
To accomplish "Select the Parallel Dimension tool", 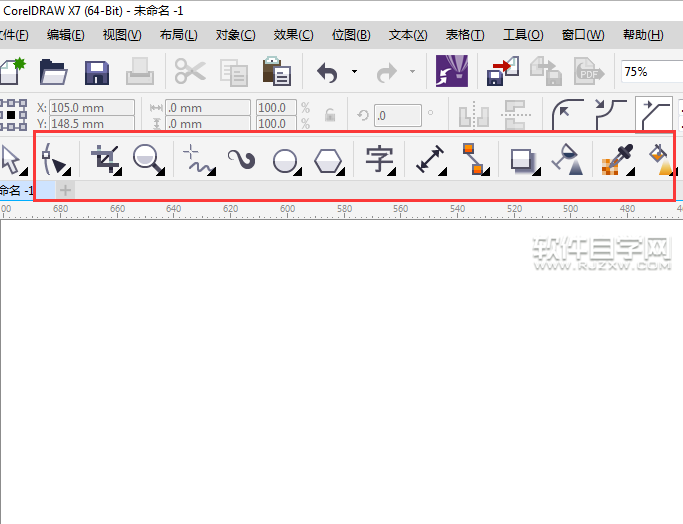I will click(x=430, y=160).
